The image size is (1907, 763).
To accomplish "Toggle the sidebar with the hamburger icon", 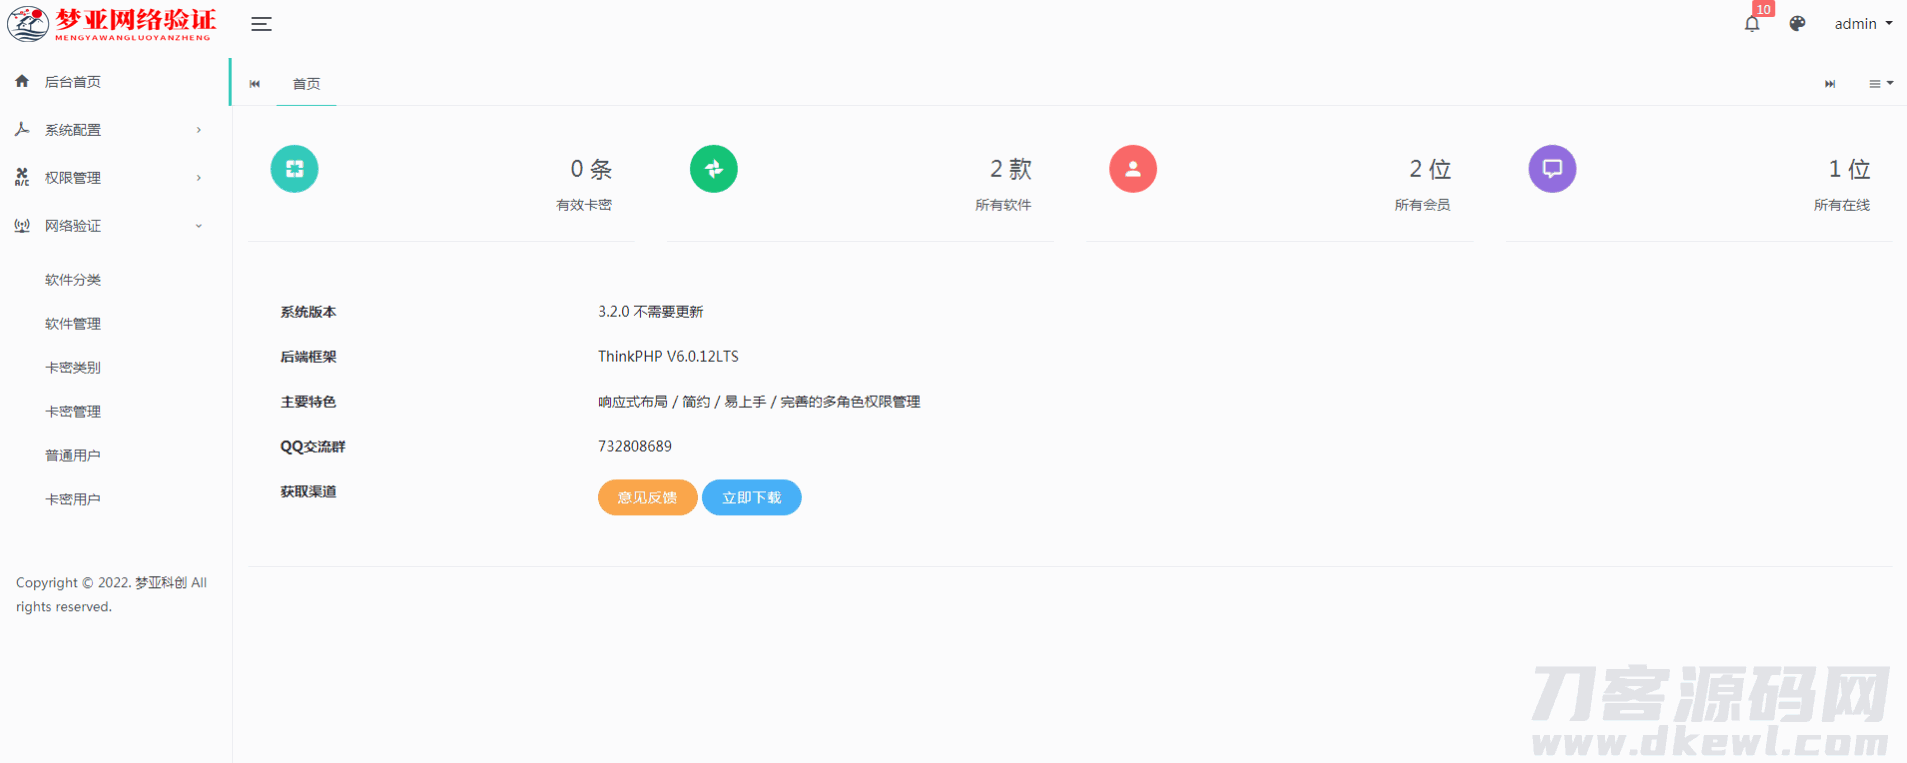I will point(261,24).
